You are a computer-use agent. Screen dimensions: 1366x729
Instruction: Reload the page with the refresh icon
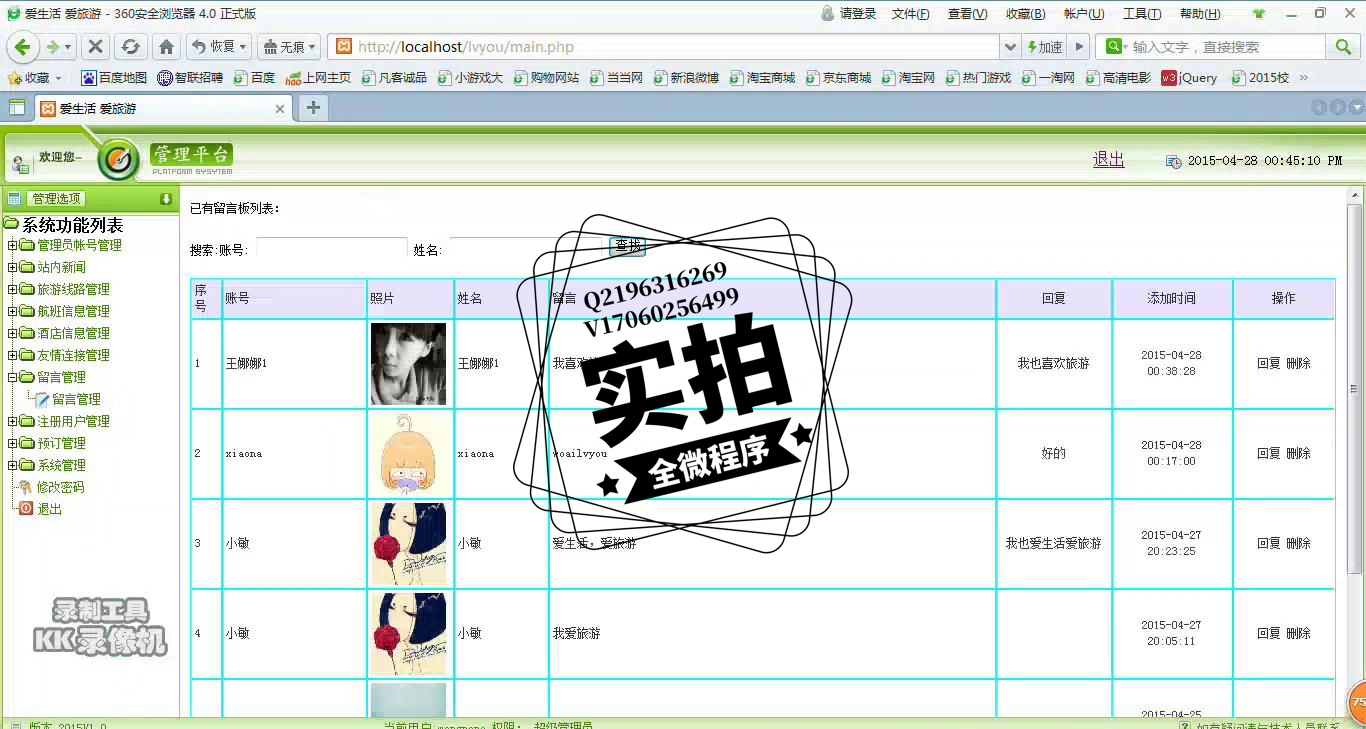pos(130,47)
